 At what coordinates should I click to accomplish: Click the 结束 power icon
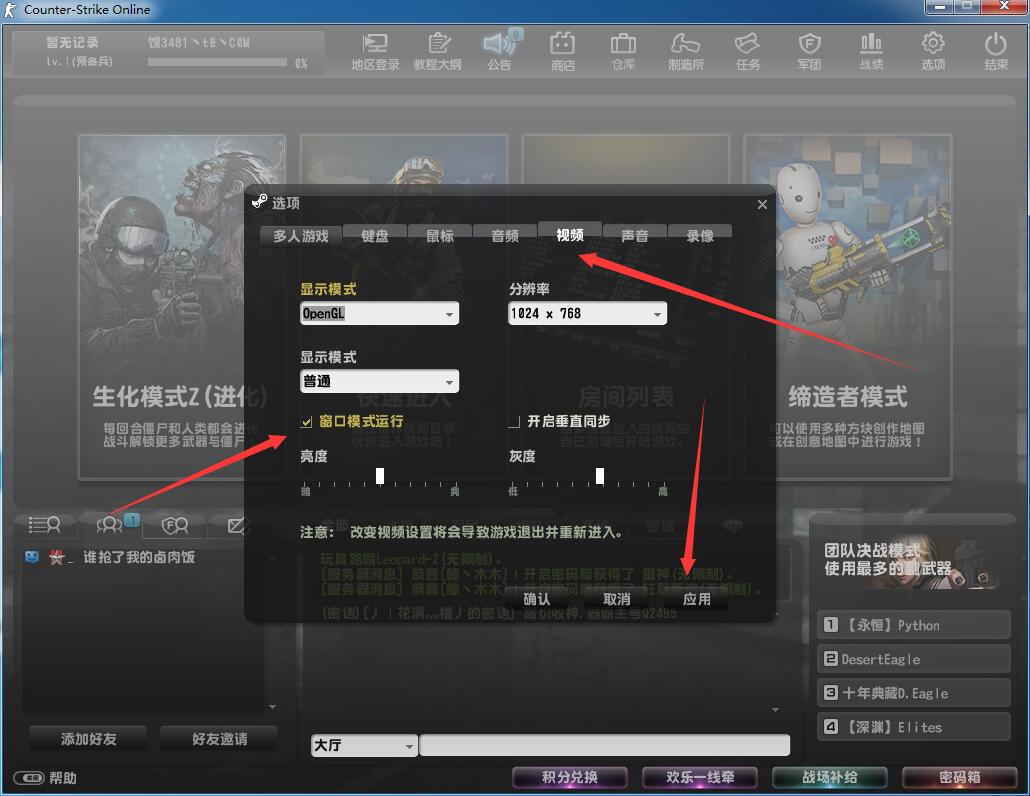click(996, 52)
